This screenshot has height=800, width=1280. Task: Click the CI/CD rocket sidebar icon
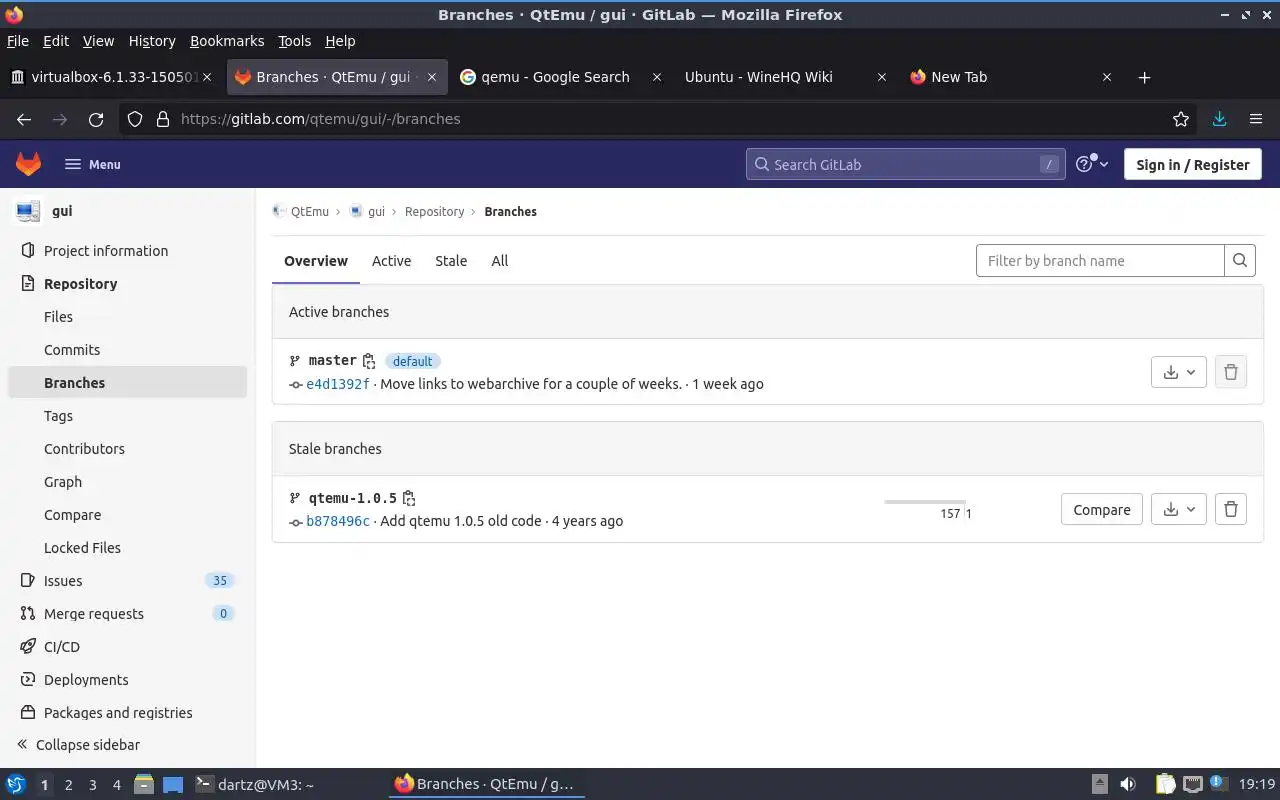click(x=28, y=647)
